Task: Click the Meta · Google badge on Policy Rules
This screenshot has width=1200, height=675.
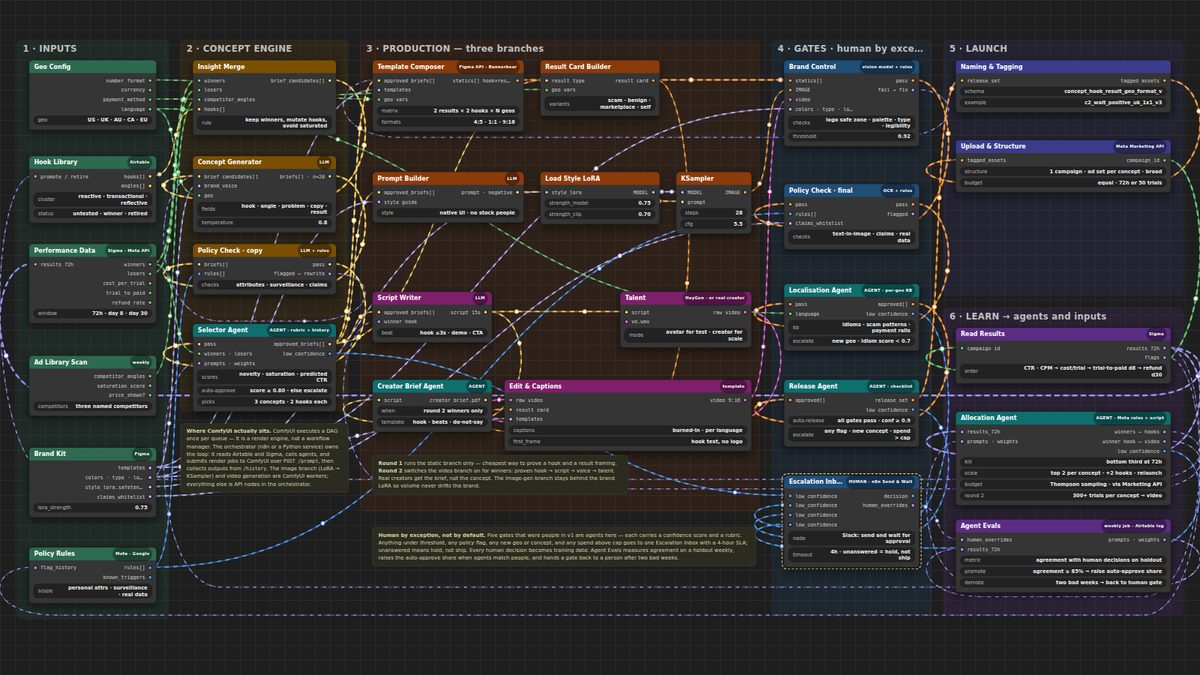Action: [133, 553]
